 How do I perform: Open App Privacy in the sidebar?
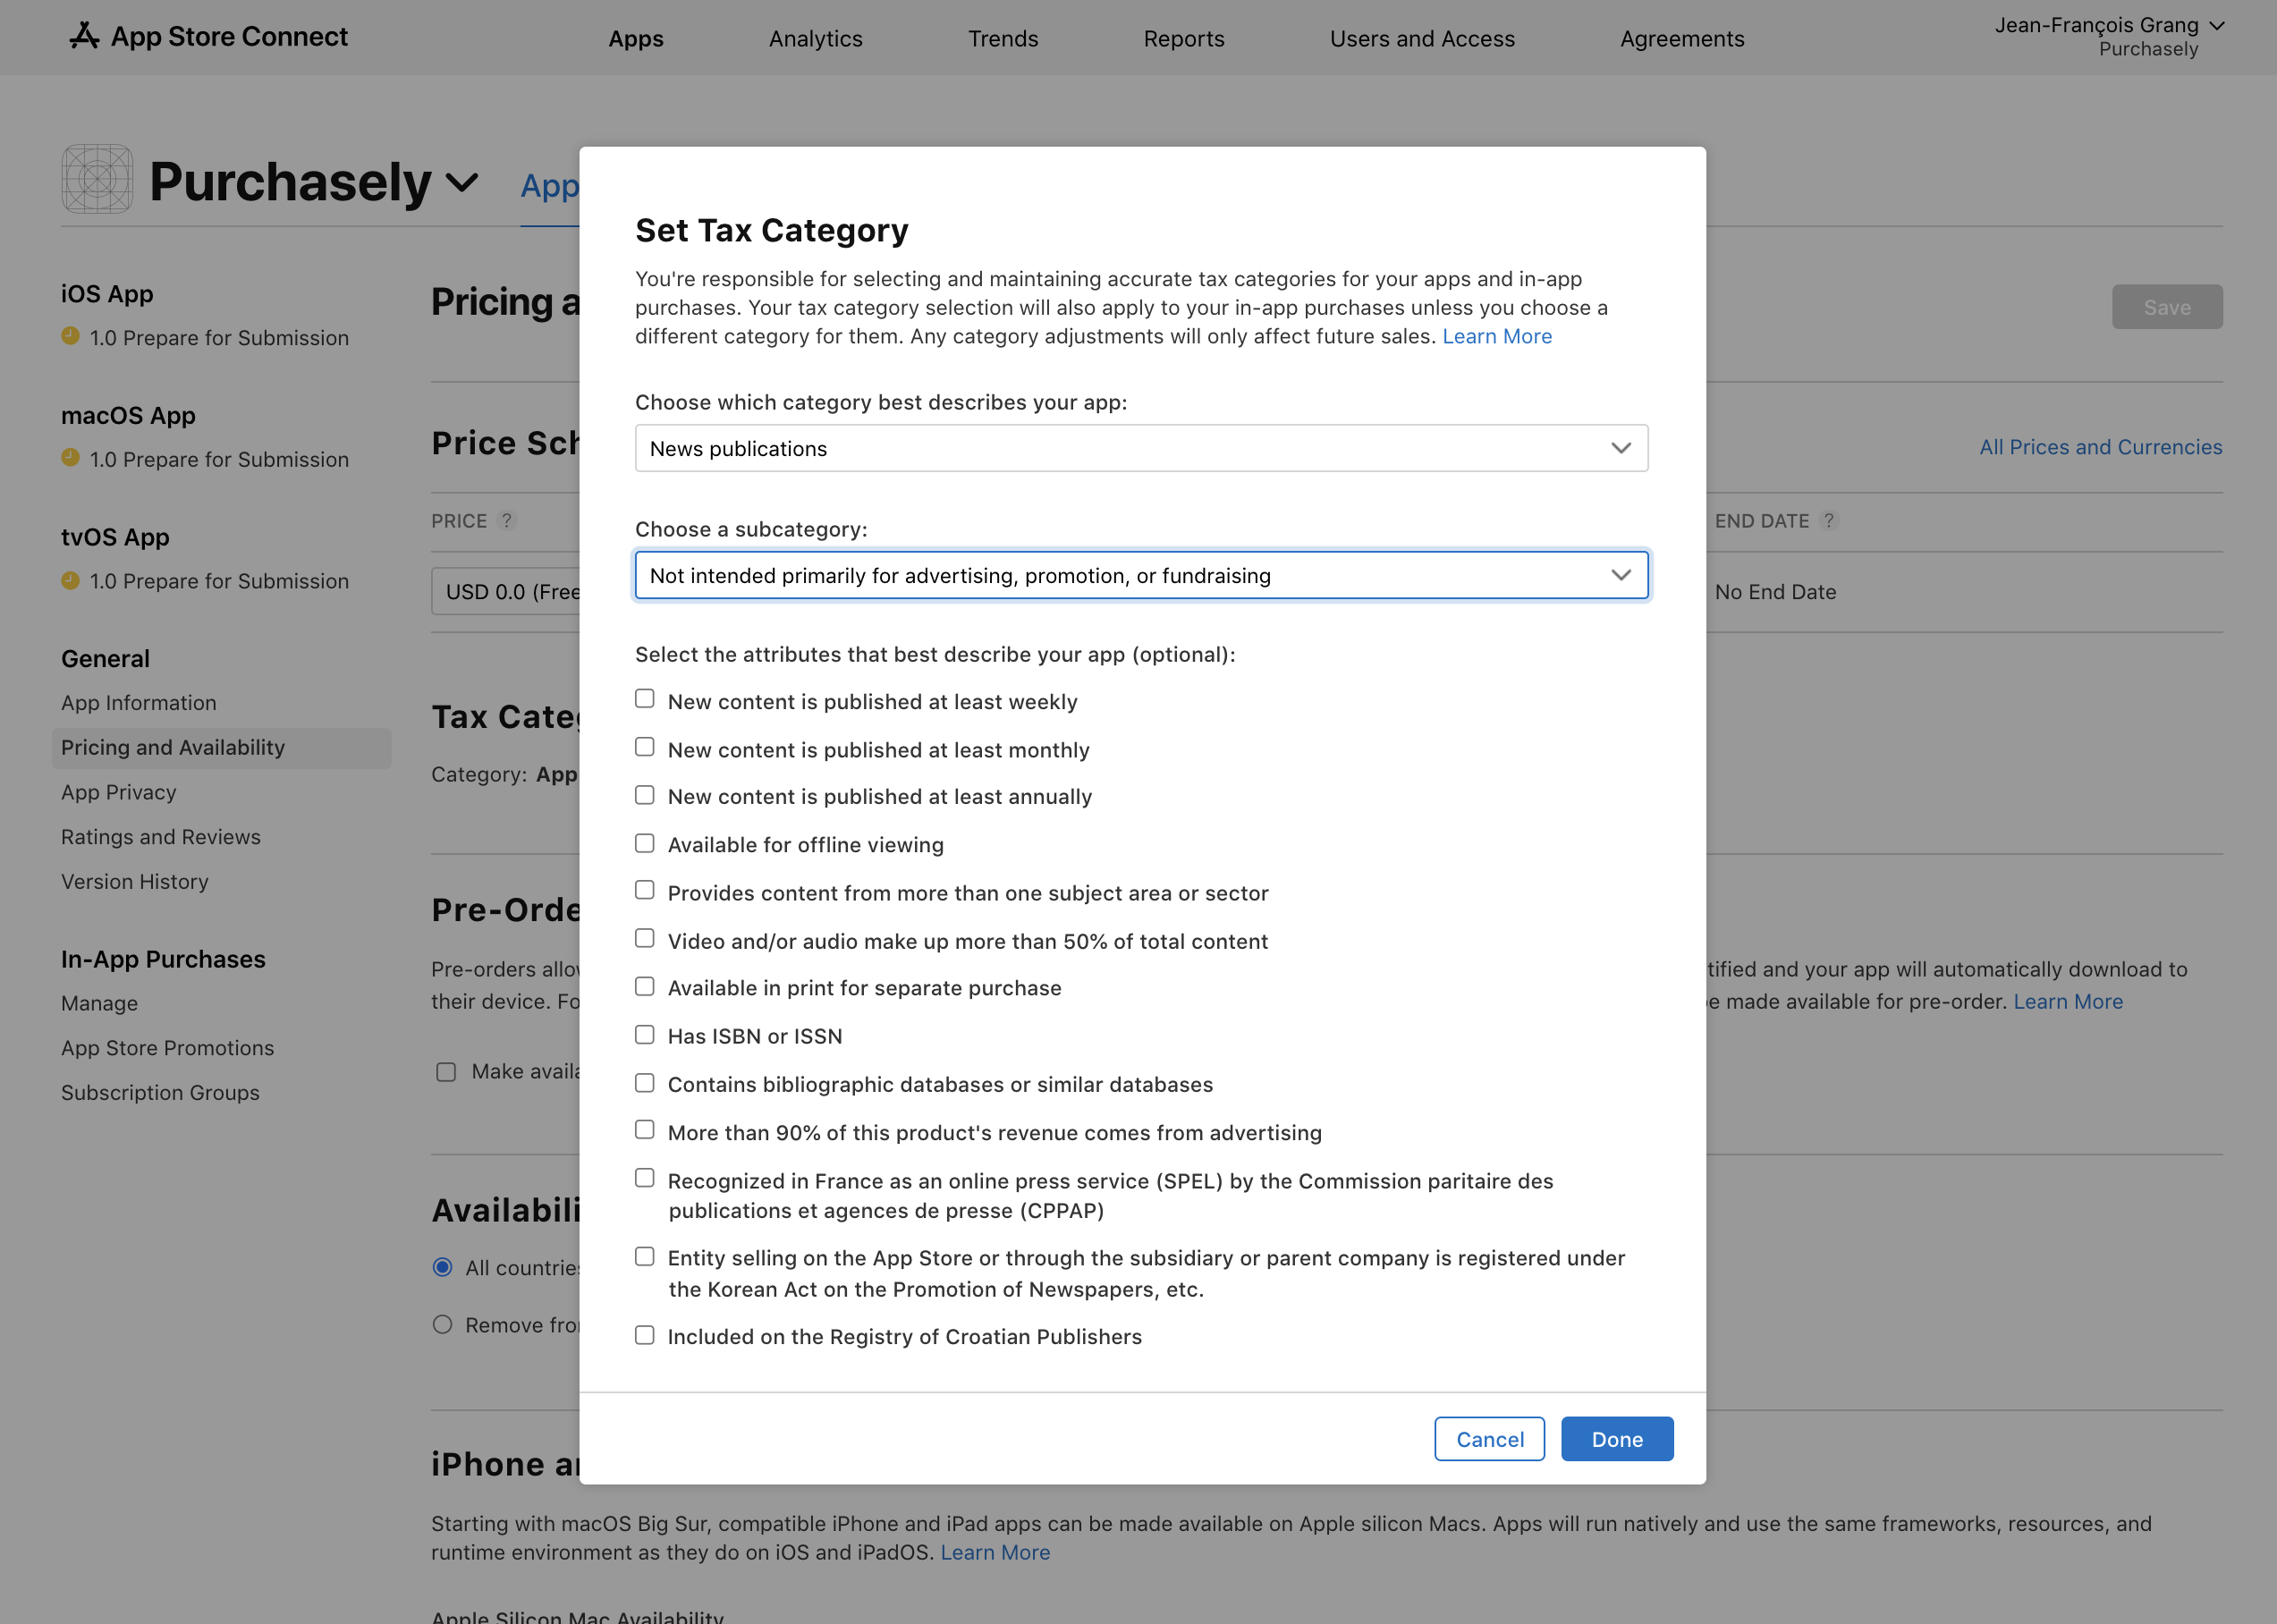(x=119, y=792)
